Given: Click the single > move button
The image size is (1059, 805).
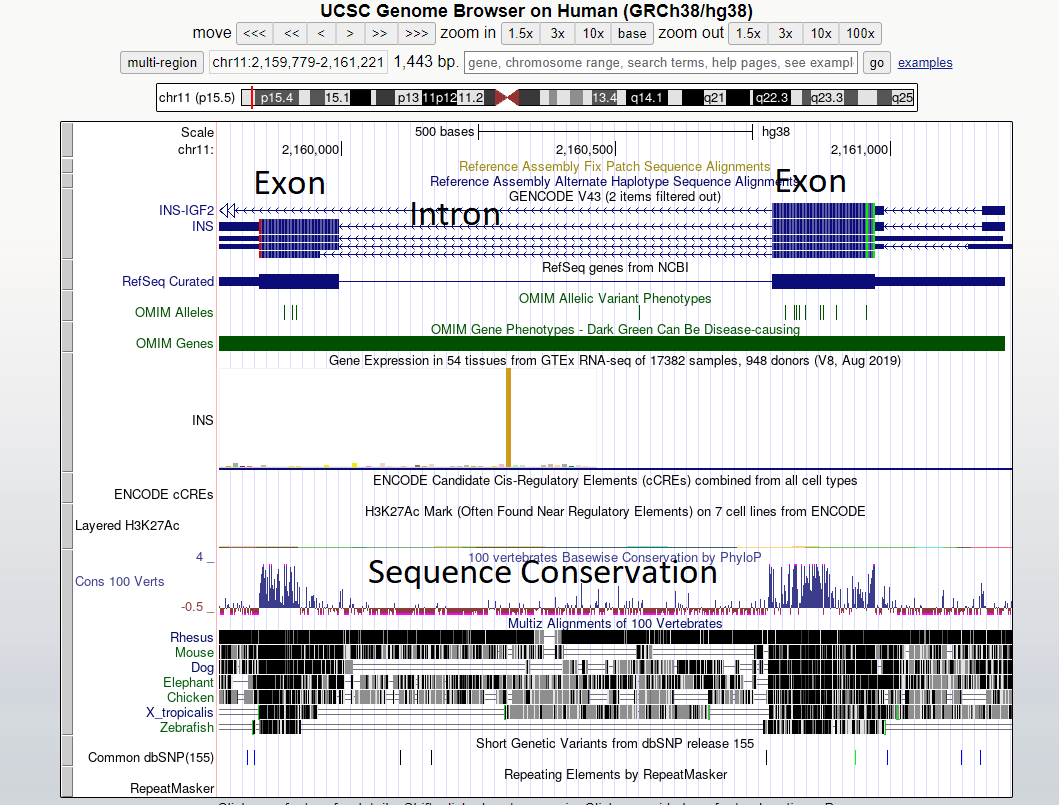Looking at the screenshot, I should (350, 34).
